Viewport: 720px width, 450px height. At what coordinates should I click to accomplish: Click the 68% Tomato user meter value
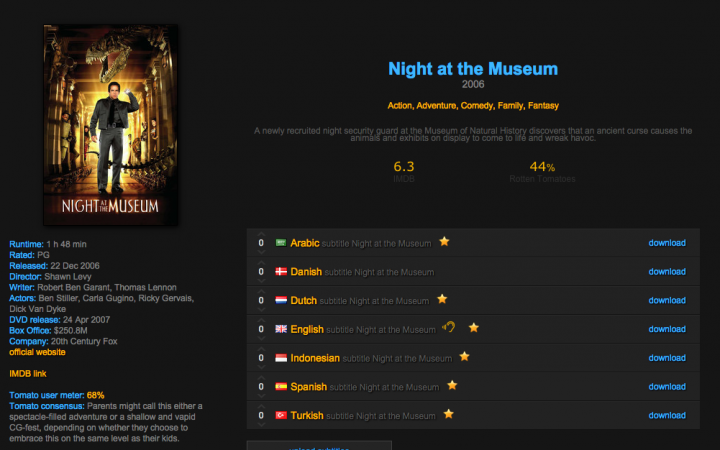pos(96,395)
